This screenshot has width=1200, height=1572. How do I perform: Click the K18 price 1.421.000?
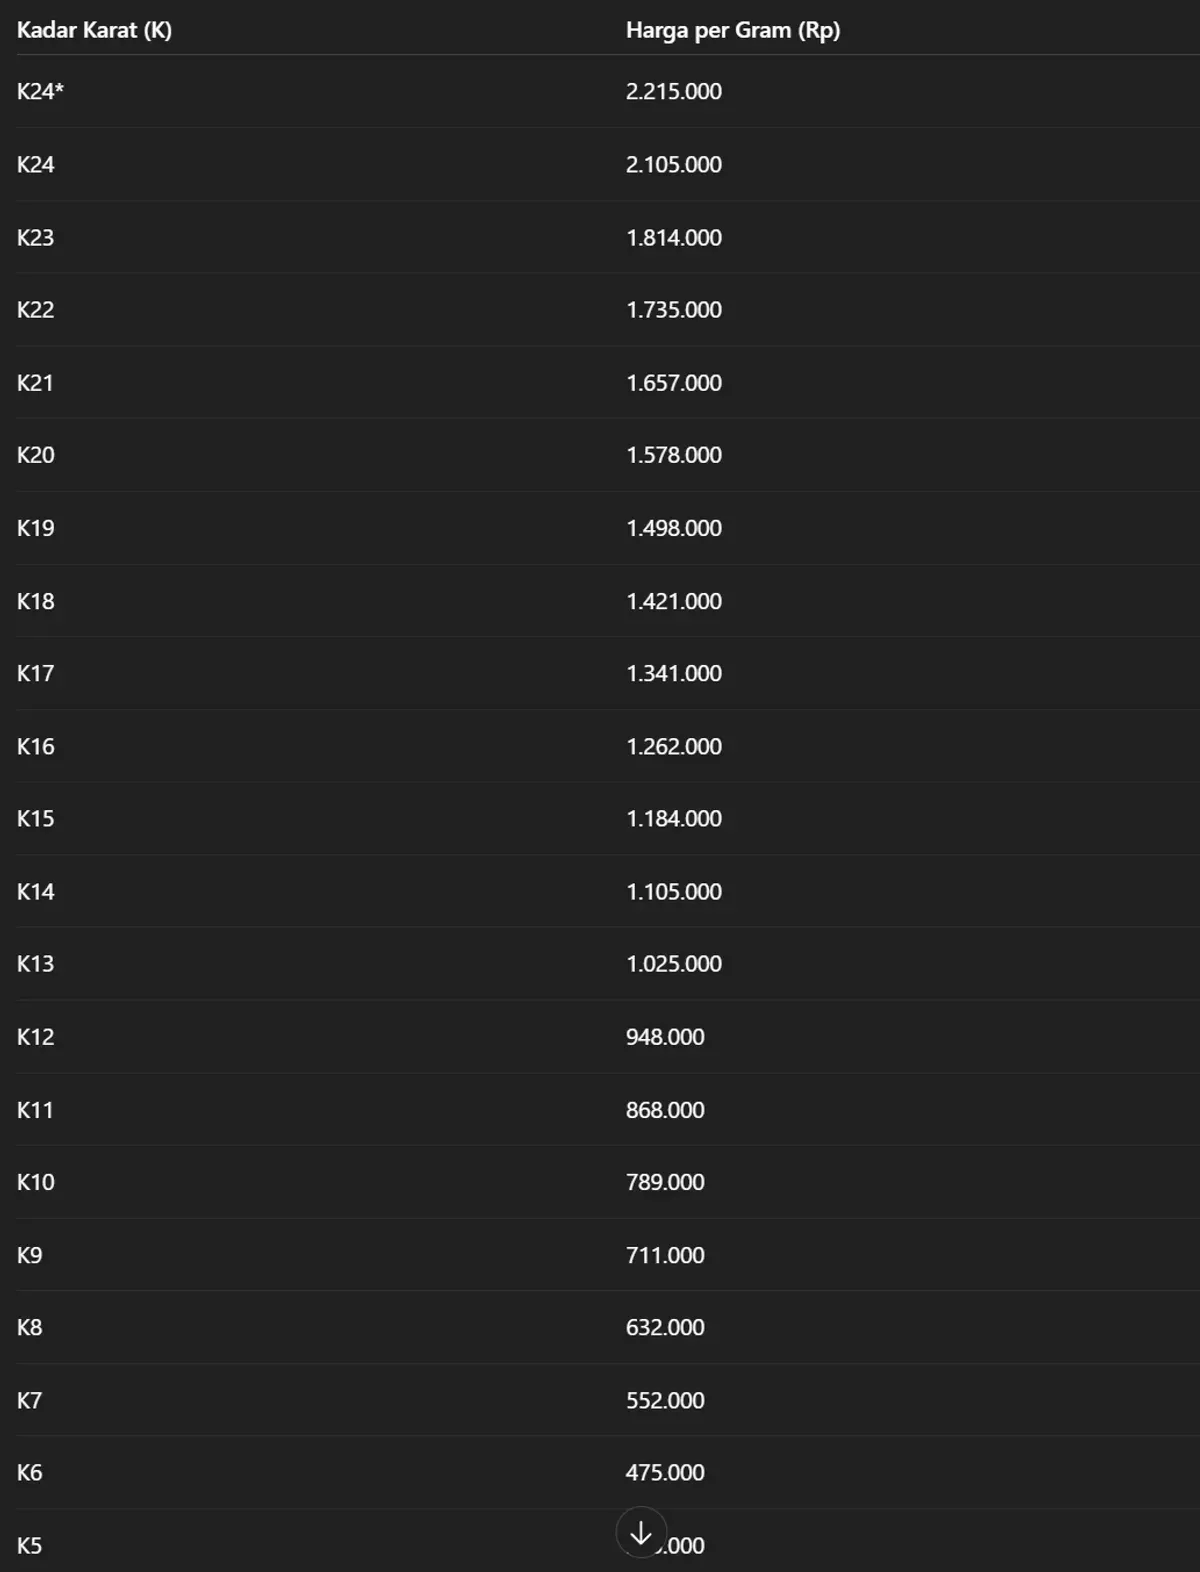[x=673, y=601]
